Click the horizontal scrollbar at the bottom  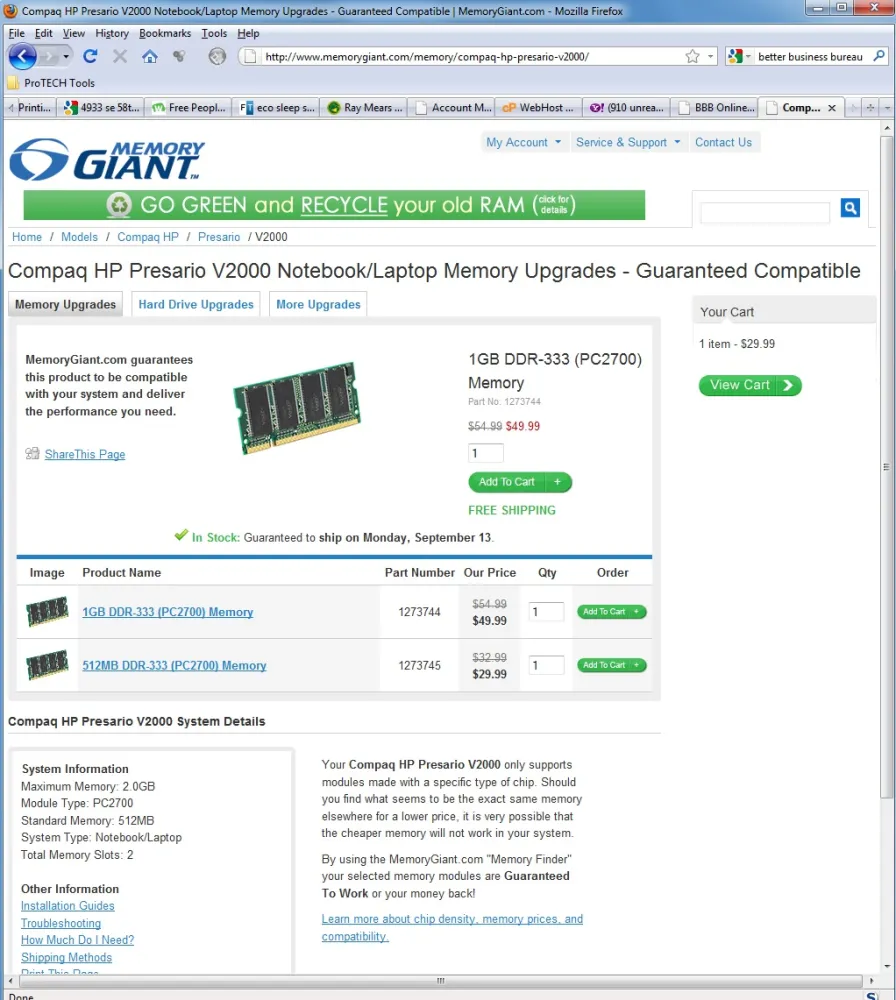point(441,980)
